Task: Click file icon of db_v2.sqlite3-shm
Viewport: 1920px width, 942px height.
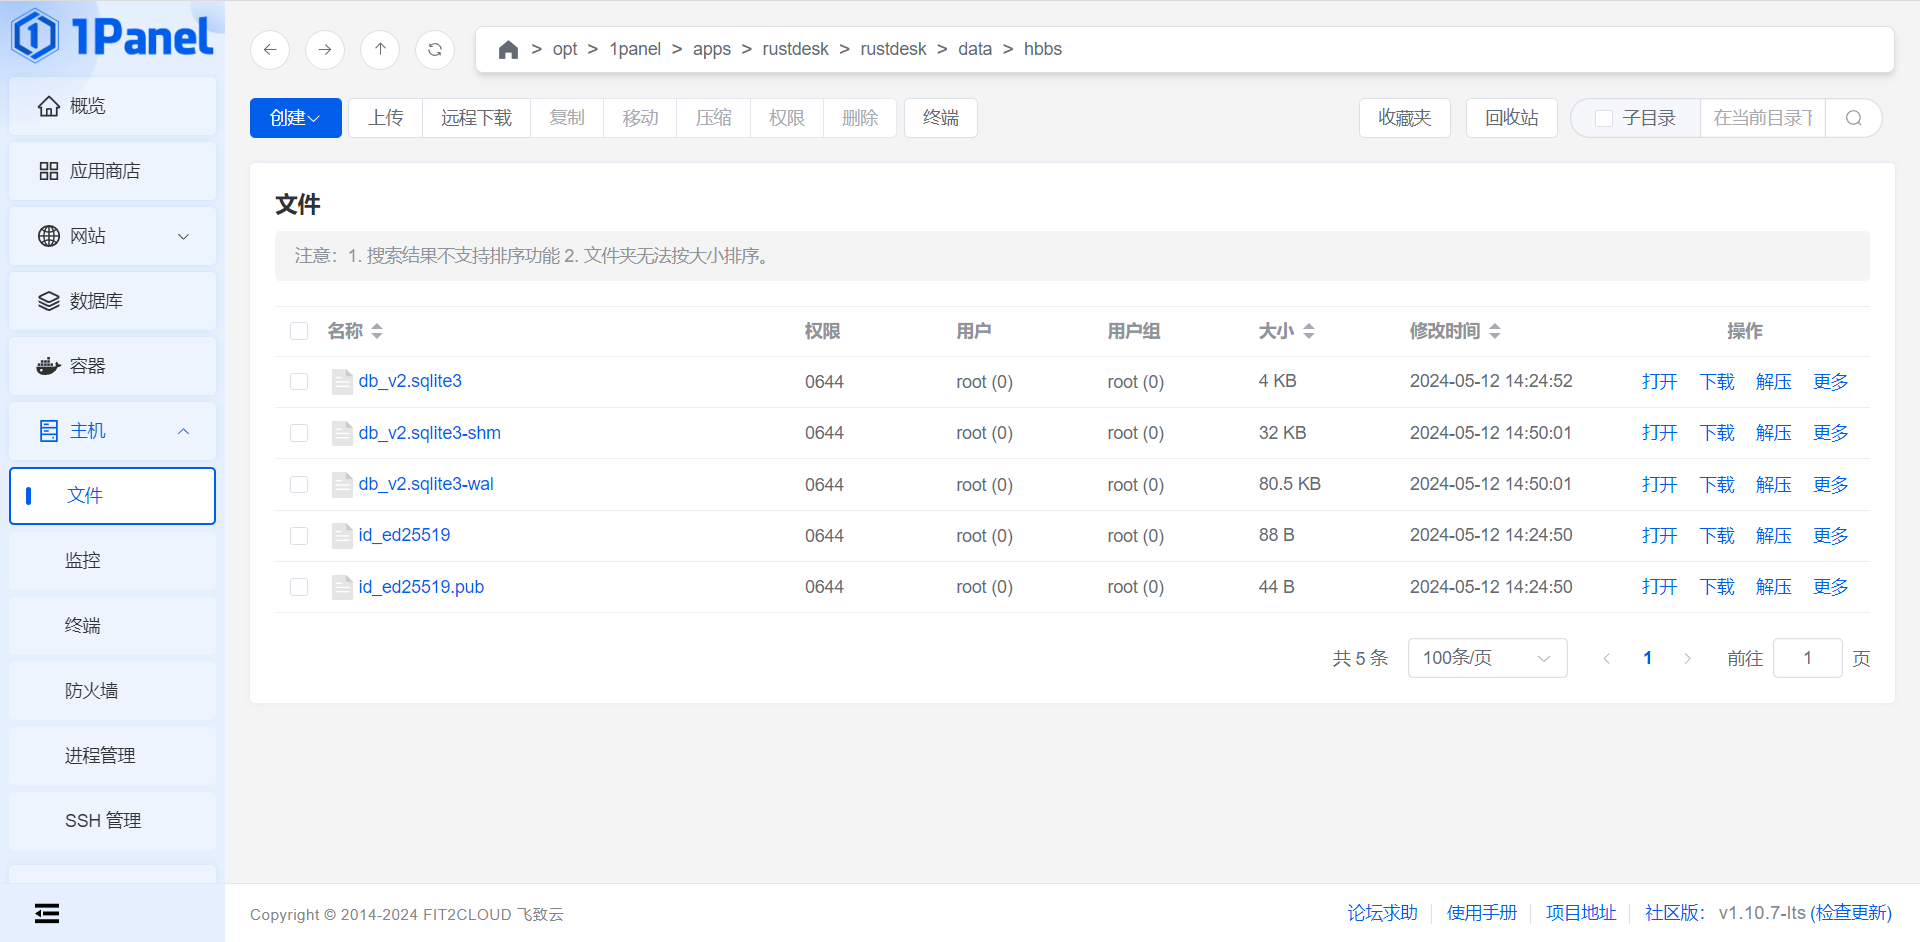Action: tap(342, 433)
